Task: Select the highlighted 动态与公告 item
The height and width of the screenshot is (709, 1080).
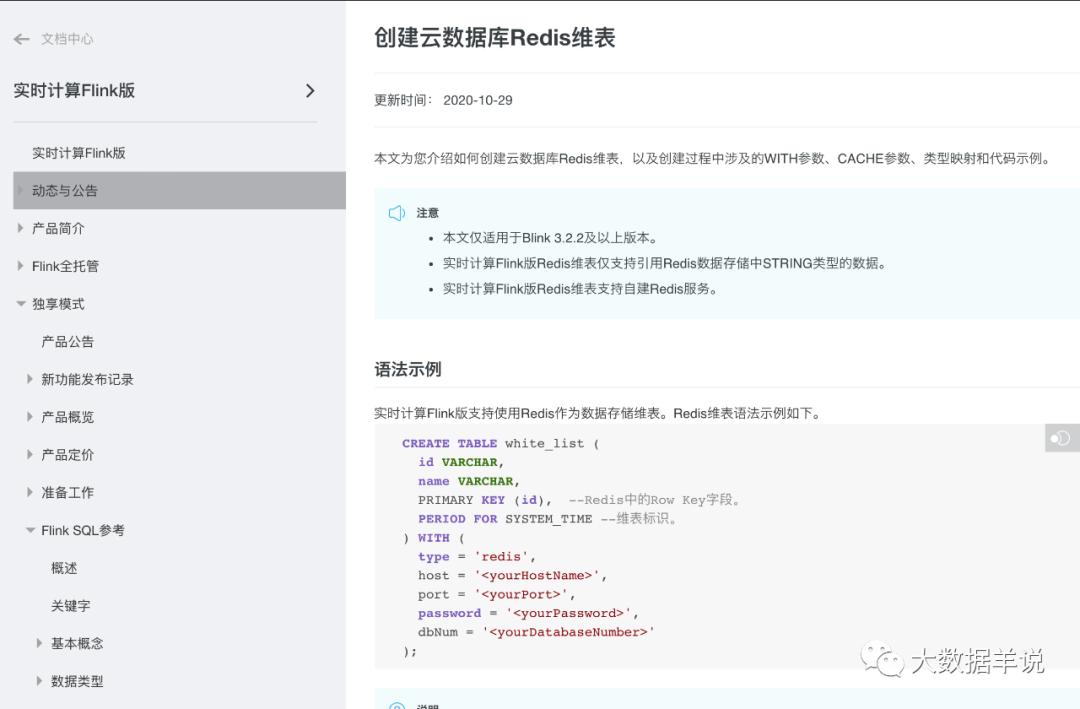Action: [179, 190]
